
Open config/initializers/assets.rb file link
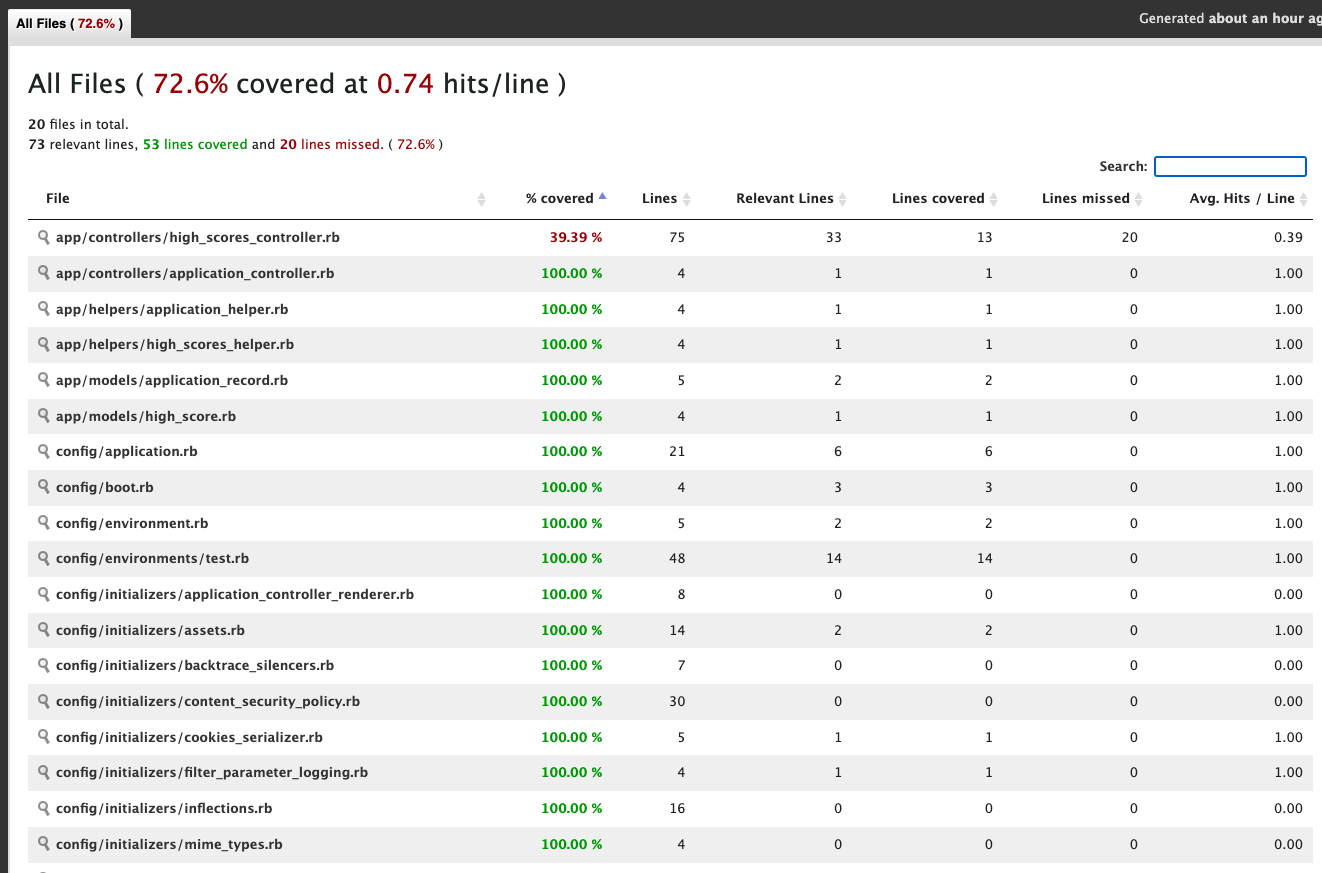point(150,630)
